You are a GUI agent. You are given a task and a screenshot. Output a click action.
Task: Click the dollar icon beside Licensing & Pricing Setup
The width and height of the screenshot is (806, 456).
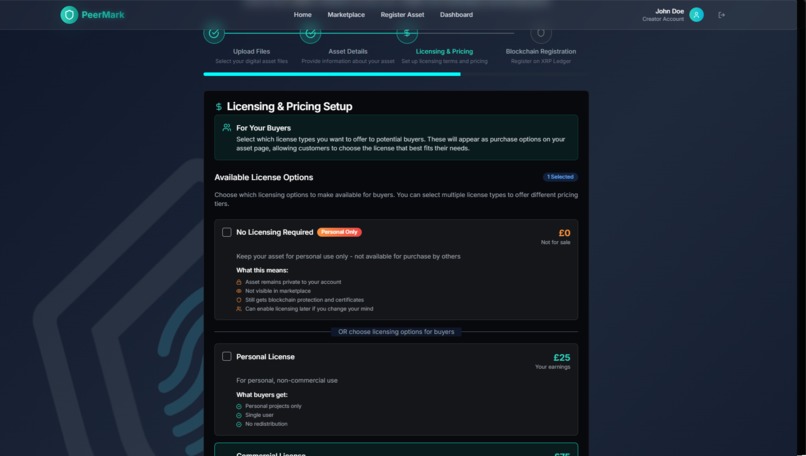pos(218,106)
